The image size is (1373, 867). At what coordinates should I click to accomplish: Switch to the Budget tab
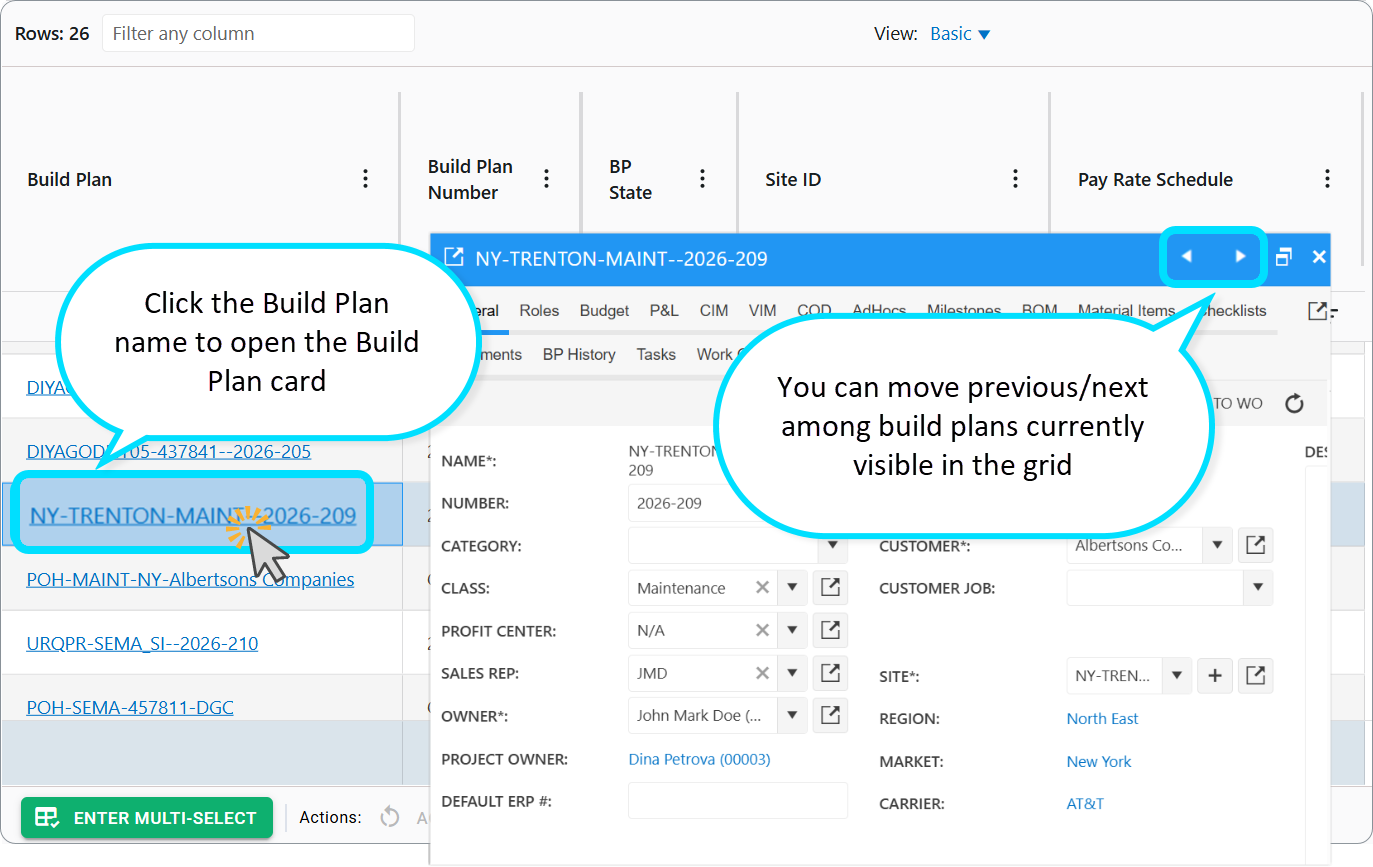(604, 311)
